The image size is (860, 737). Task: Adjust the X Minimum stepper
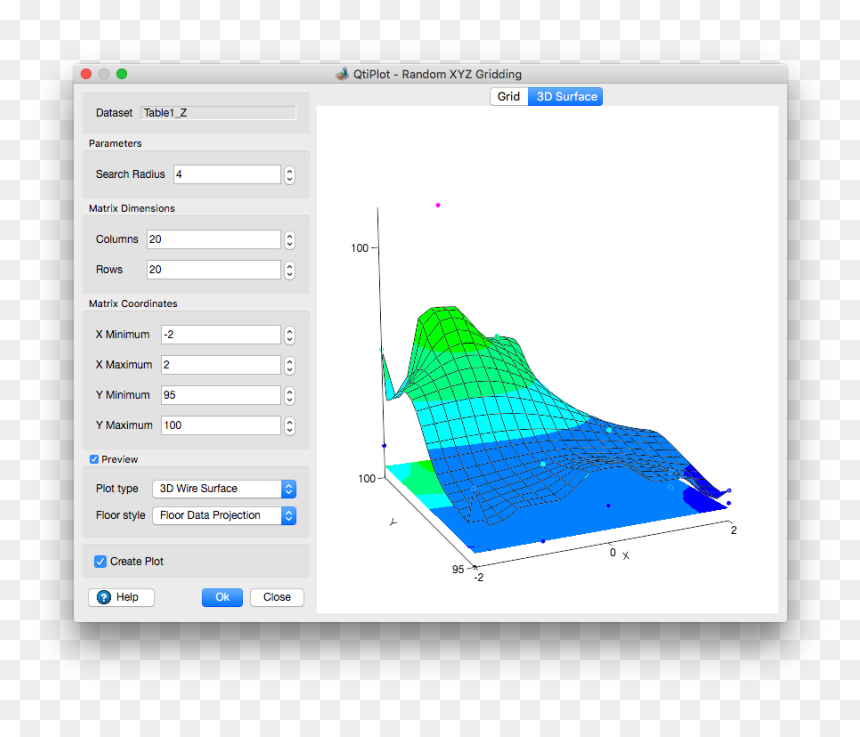tap(290, 335)
